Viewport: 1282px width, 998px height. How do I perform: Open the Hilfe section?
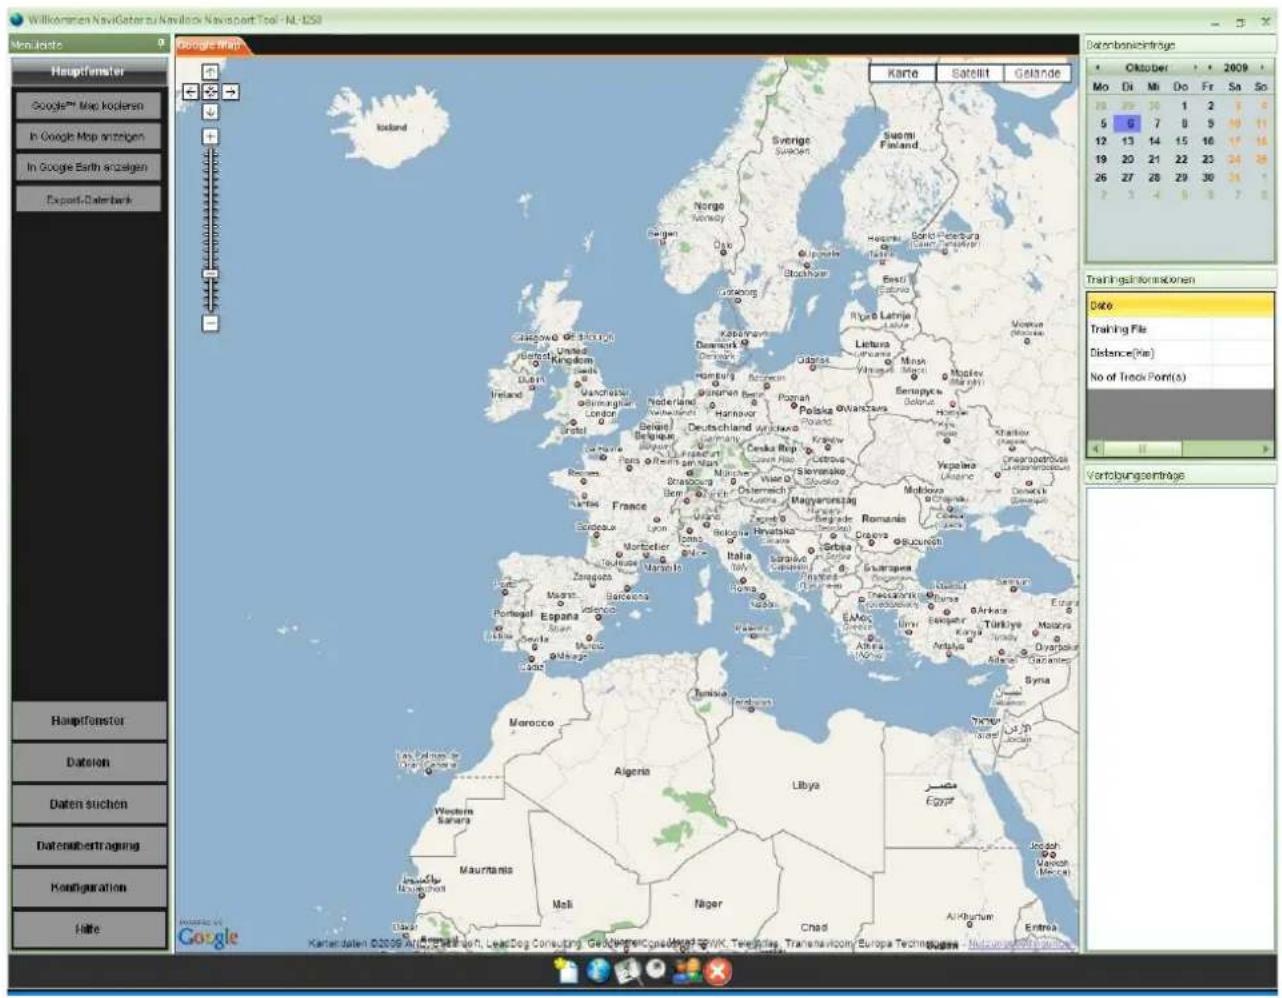89,929
